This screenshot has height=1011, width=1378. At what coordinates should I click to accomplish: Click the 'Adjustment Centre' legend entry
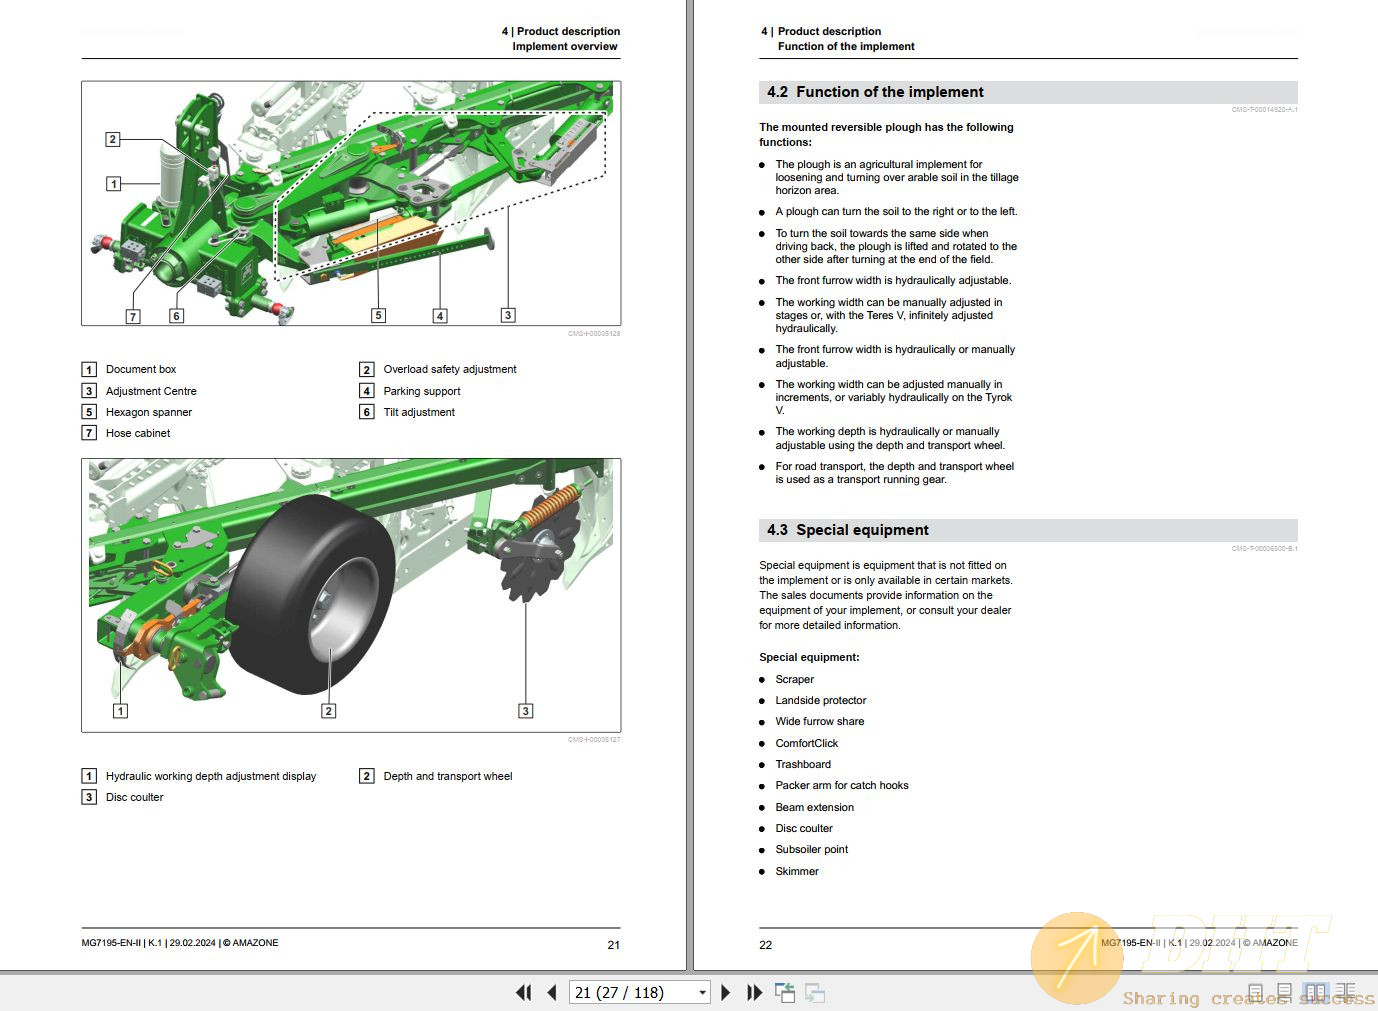pos(151,391)
